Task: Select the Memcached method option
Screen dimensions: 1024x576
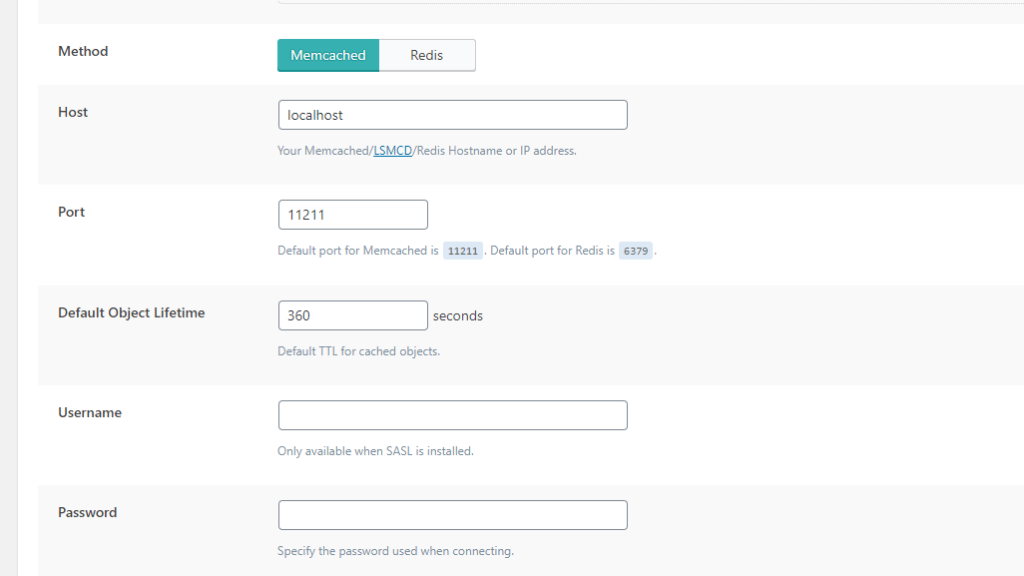Action: [328, 56]
